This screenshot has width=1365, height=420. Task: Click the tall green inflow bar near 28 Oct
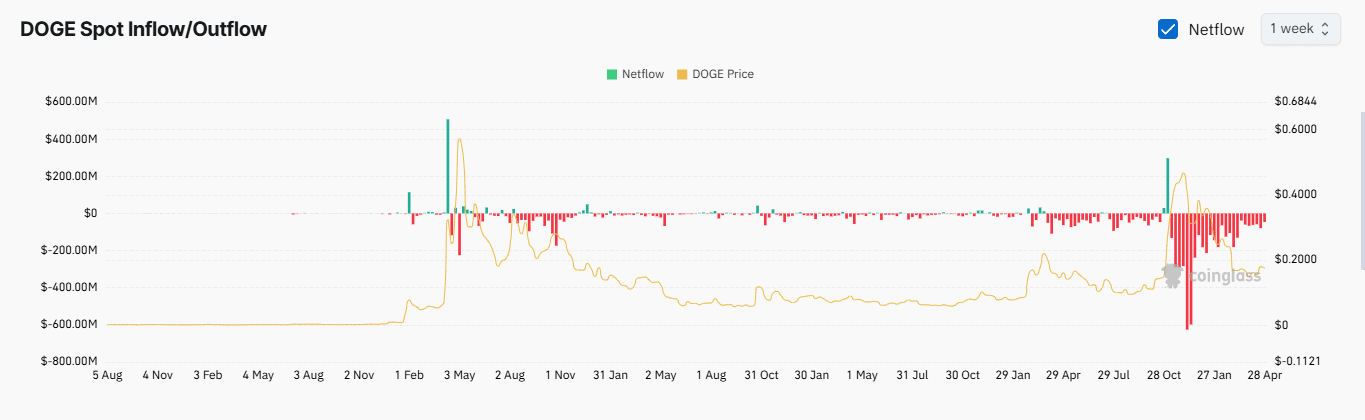[1167, 185]
